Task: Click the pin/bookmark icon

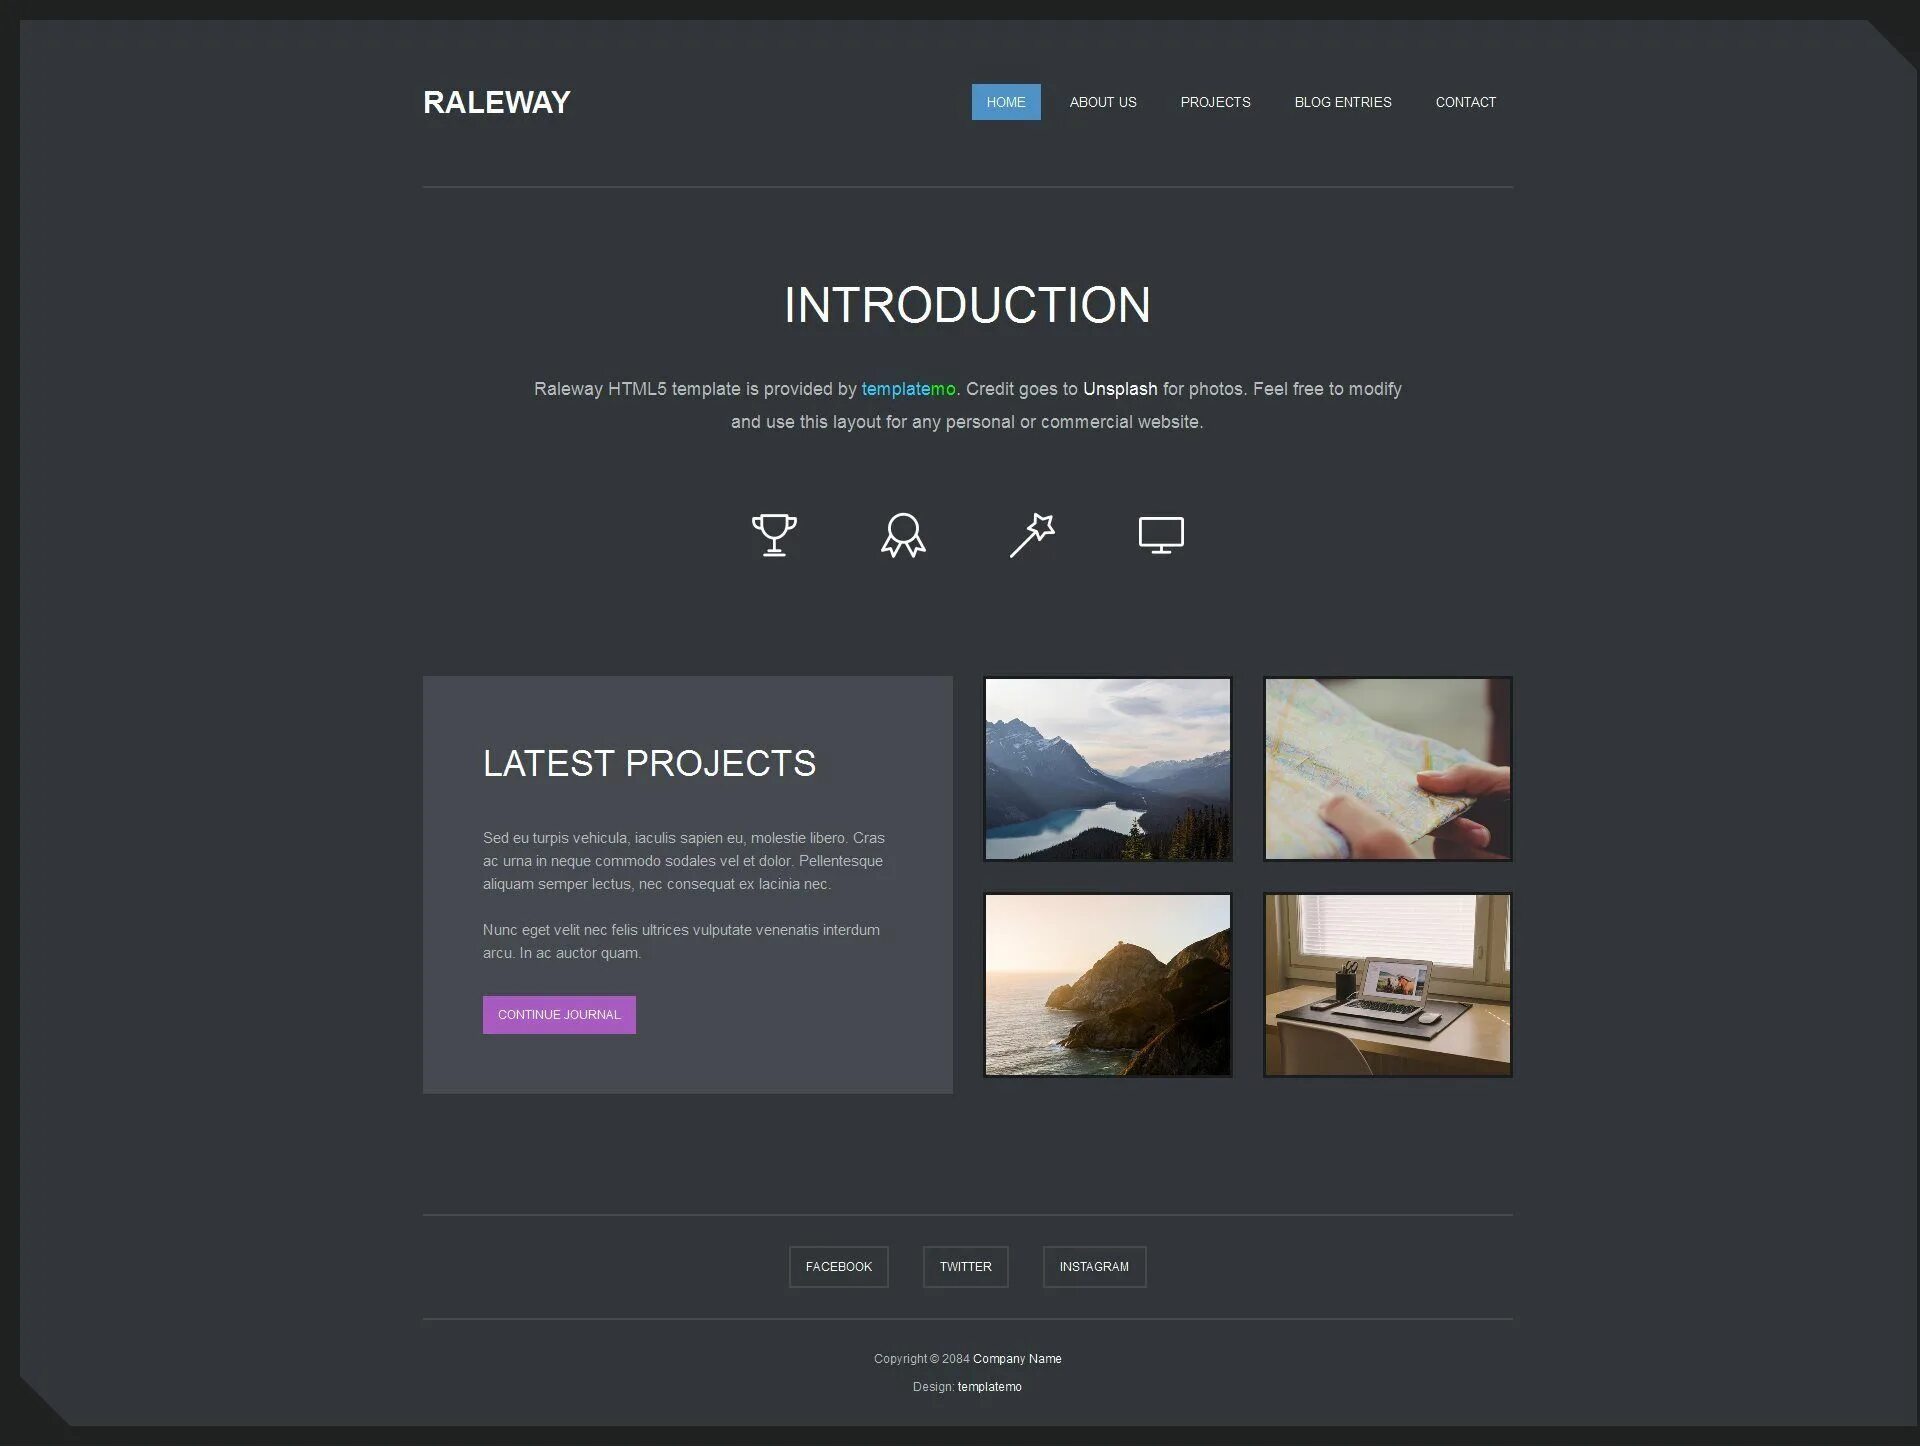Action: click(x=1032, y=534)
